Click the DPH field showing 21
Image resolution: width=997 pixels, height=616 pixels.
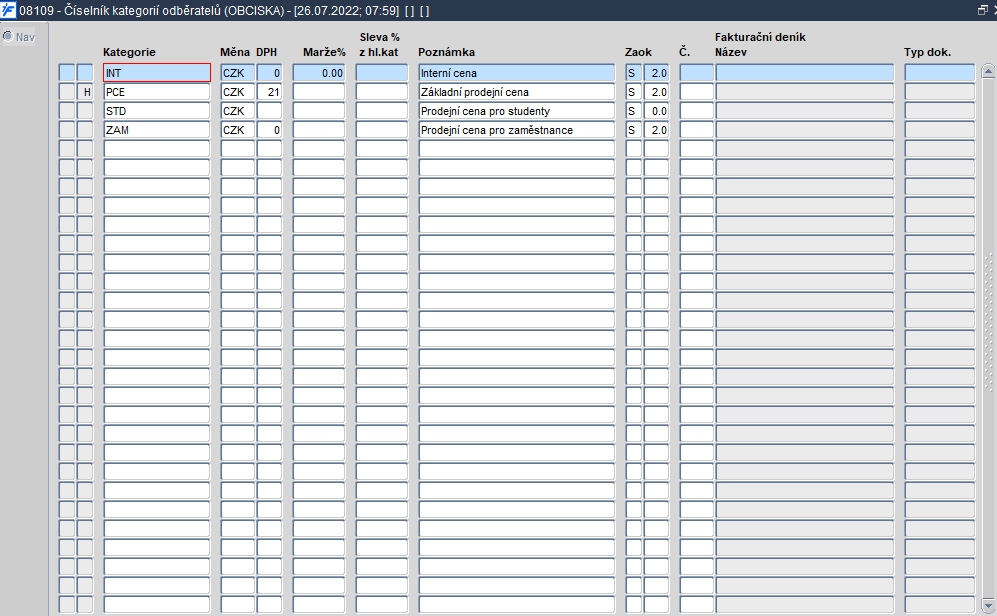pyautogui.click(x=270, y=92)
